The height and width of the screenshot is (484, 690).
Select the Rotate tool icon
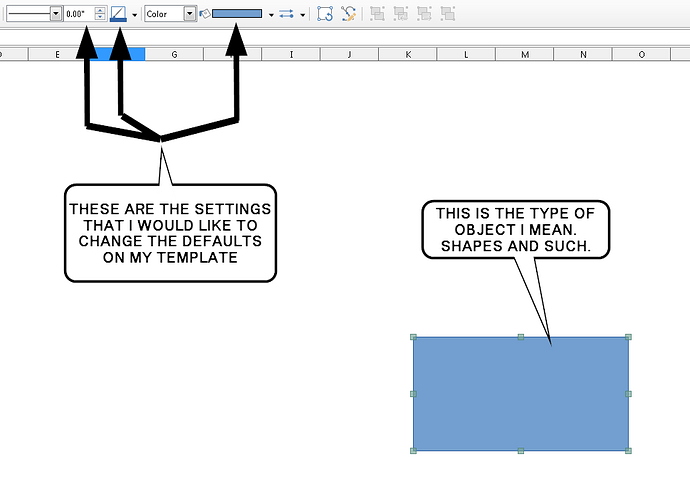(x=325, y=14)
